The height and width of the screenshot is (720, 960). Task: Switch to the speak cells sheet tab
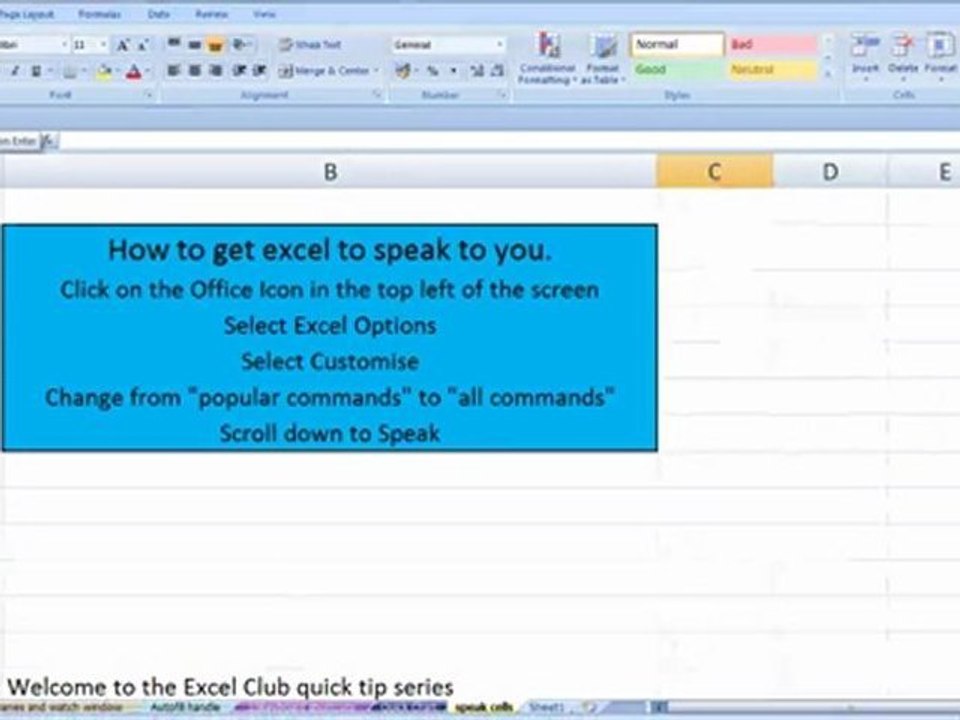pyautogui.click(x=484, y=708)
